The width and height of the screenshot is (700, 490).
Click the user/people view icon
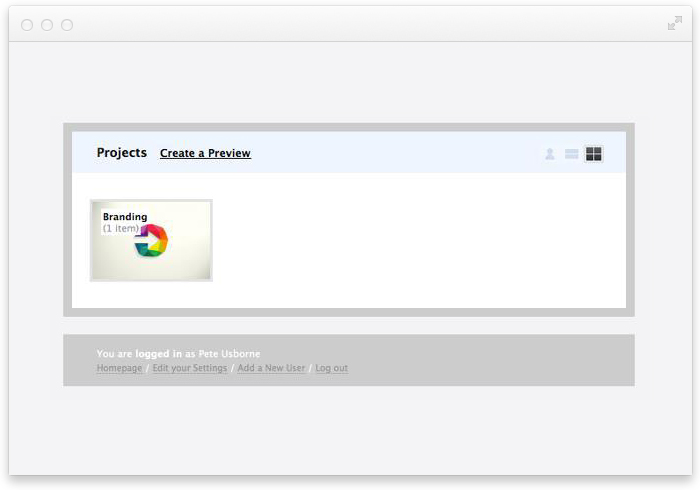coord(550,154)
